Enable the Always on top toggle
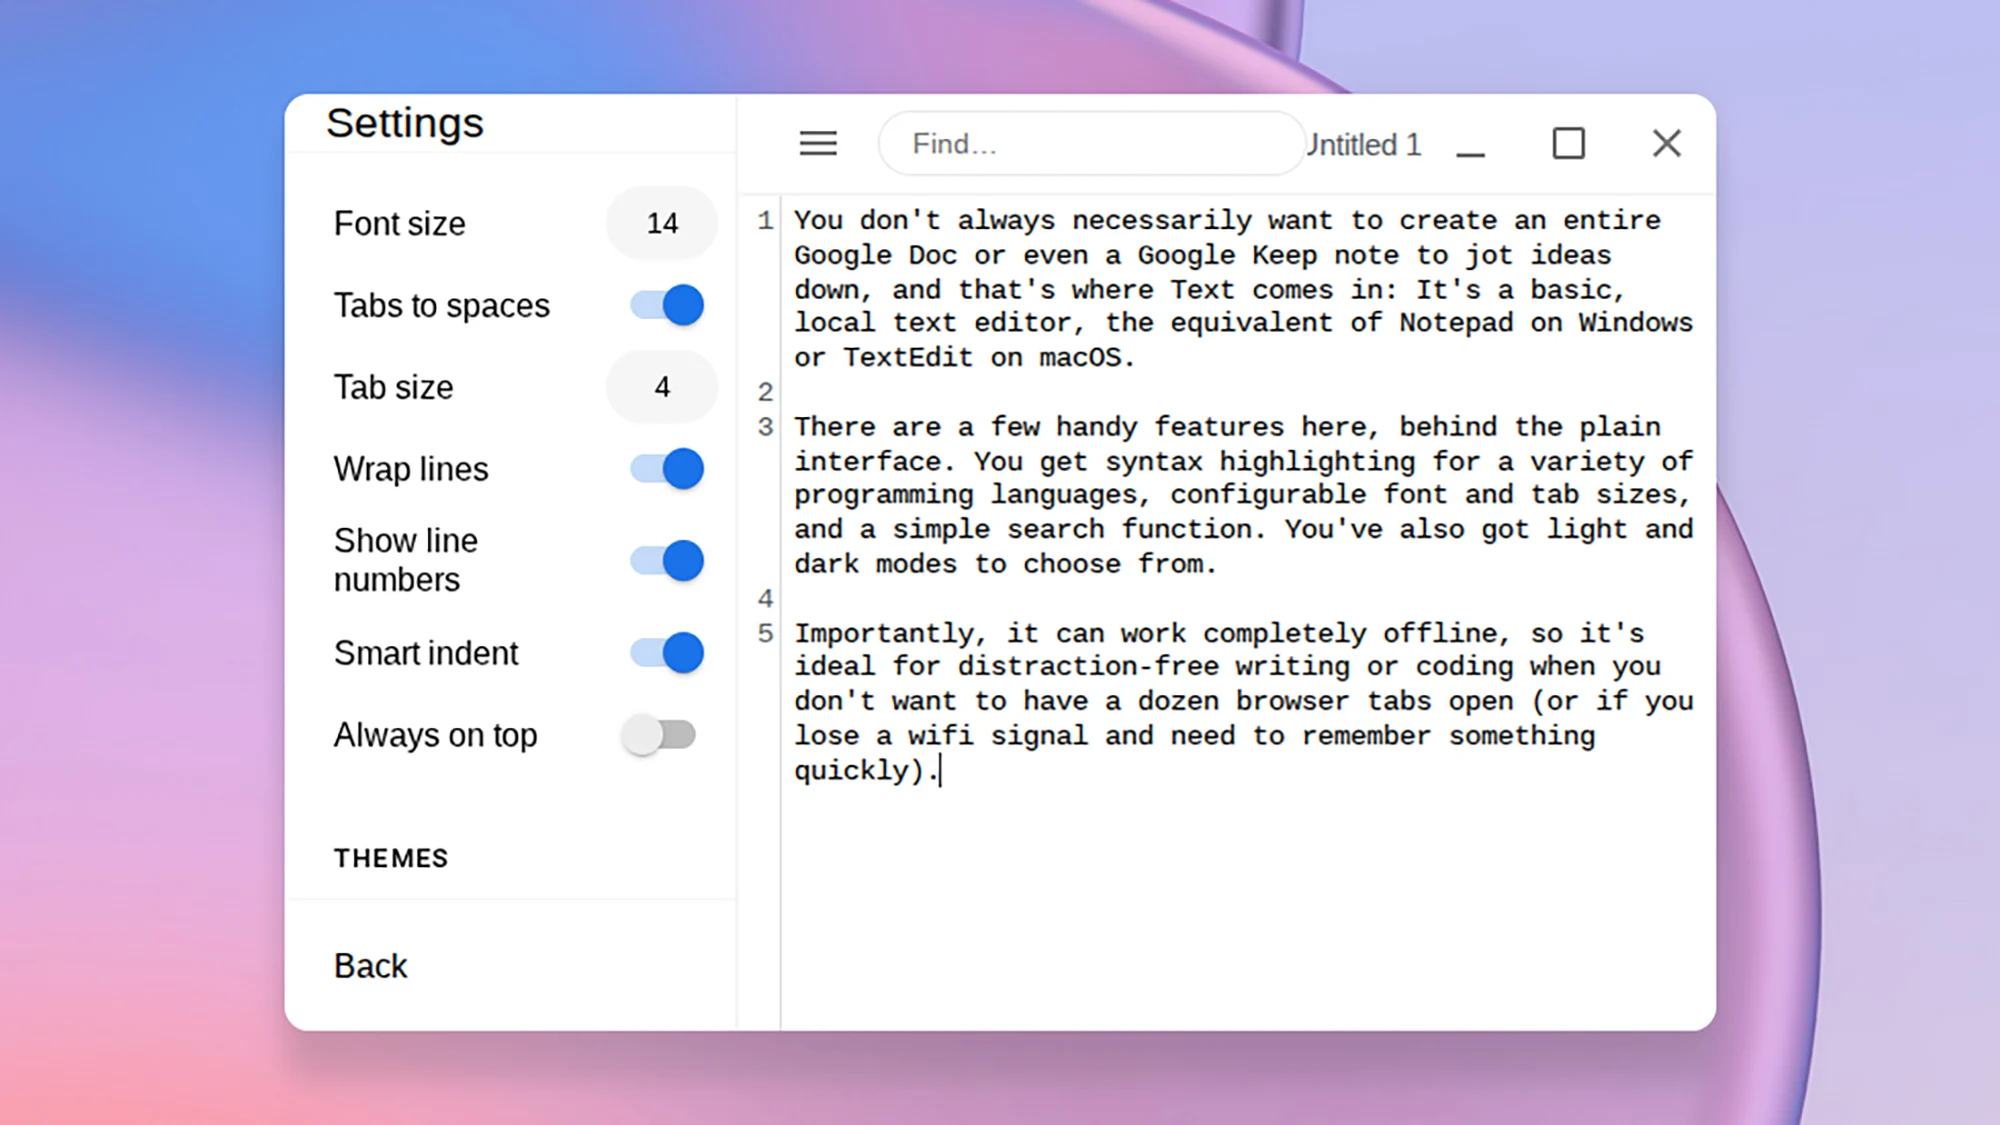The width and height of the screenshot is (2000, 1125). [658, 735]
